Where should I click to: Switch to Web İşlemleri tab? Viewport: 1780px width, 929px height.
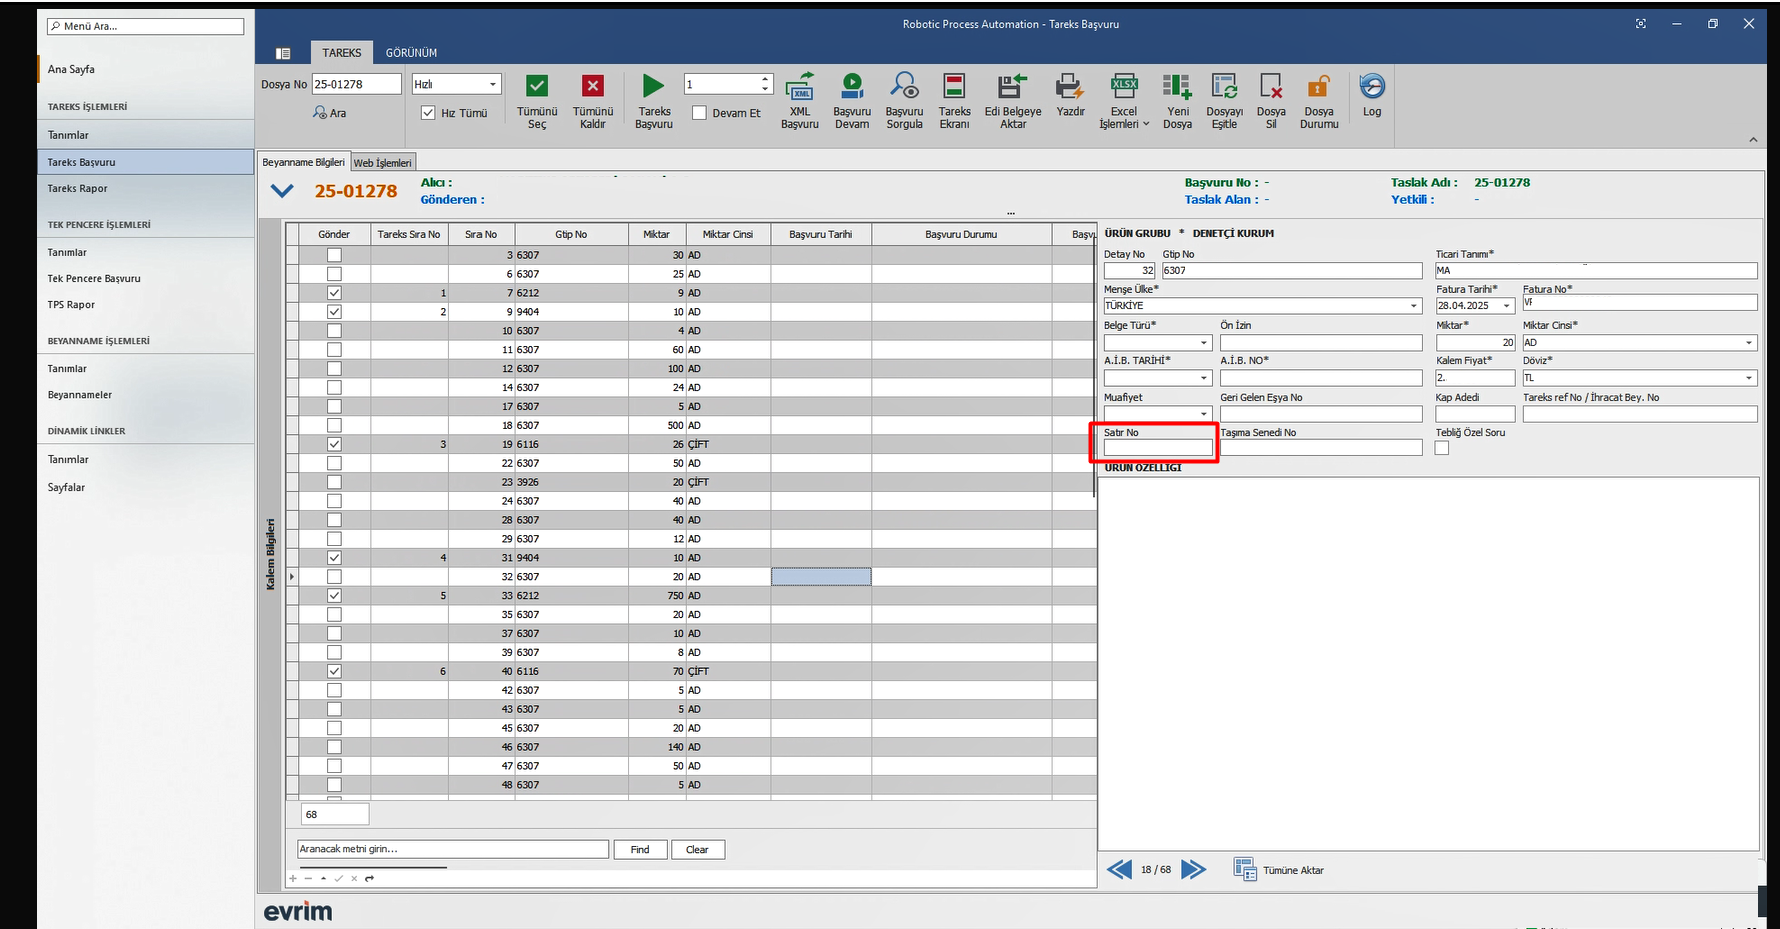[x=382, y=163]
